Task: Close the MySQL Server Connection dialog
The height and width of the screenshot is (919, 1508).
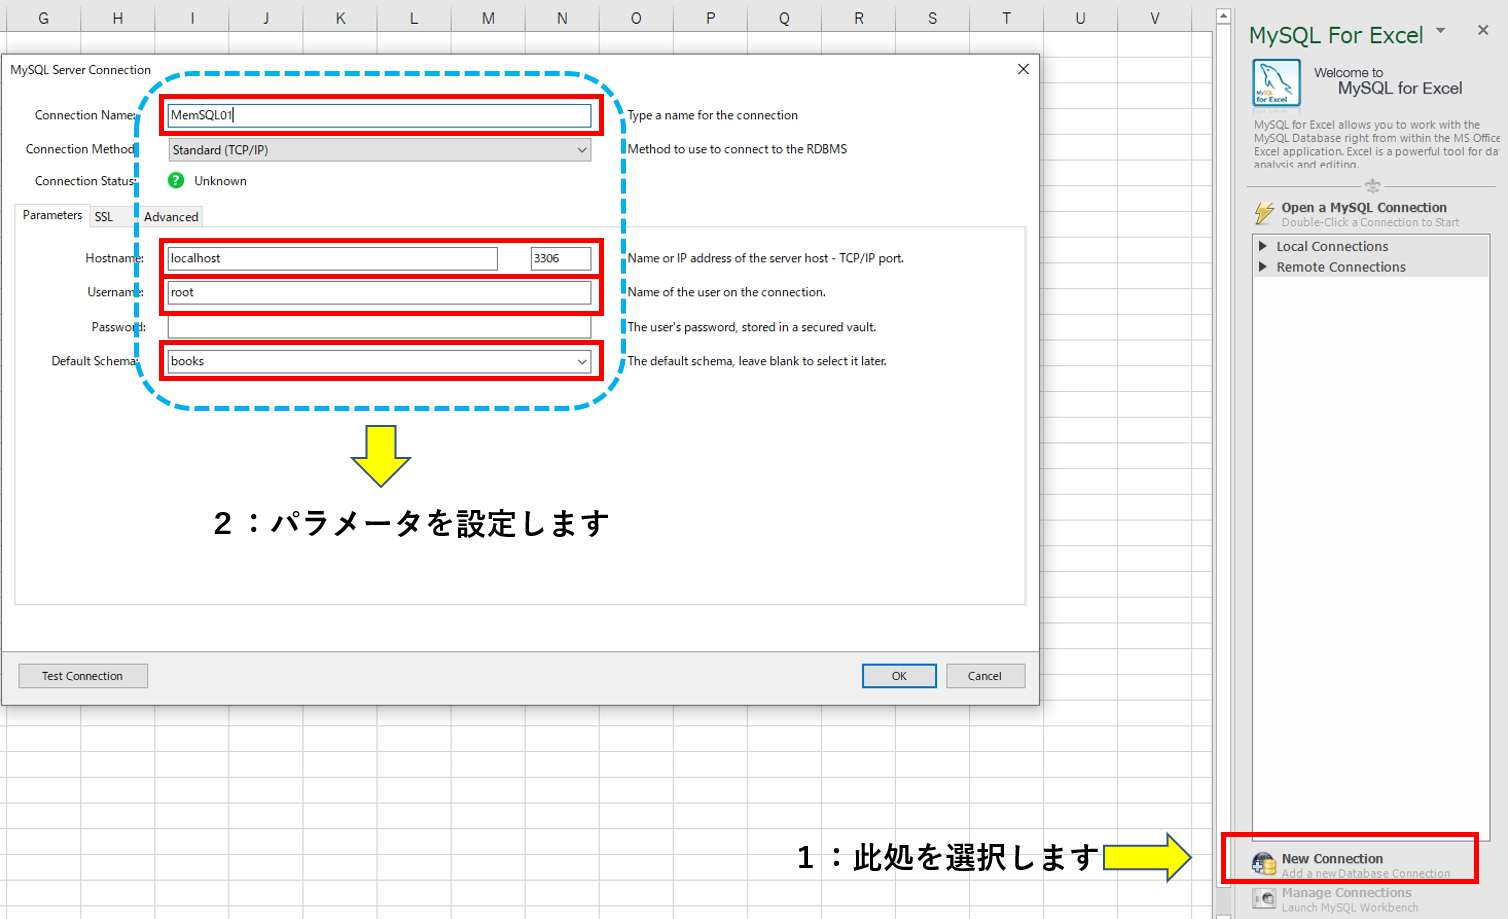Action: click(1023, 69)
